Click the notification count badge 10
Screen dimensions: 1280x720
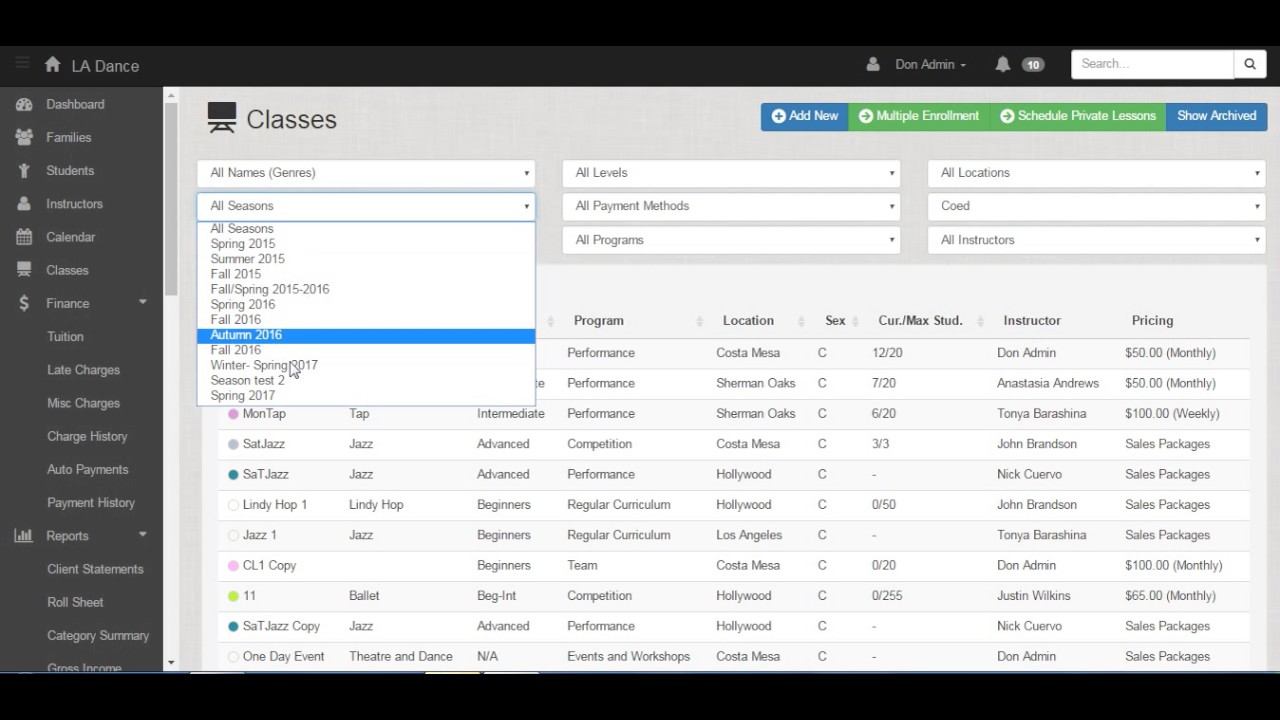coord(1032,65)
